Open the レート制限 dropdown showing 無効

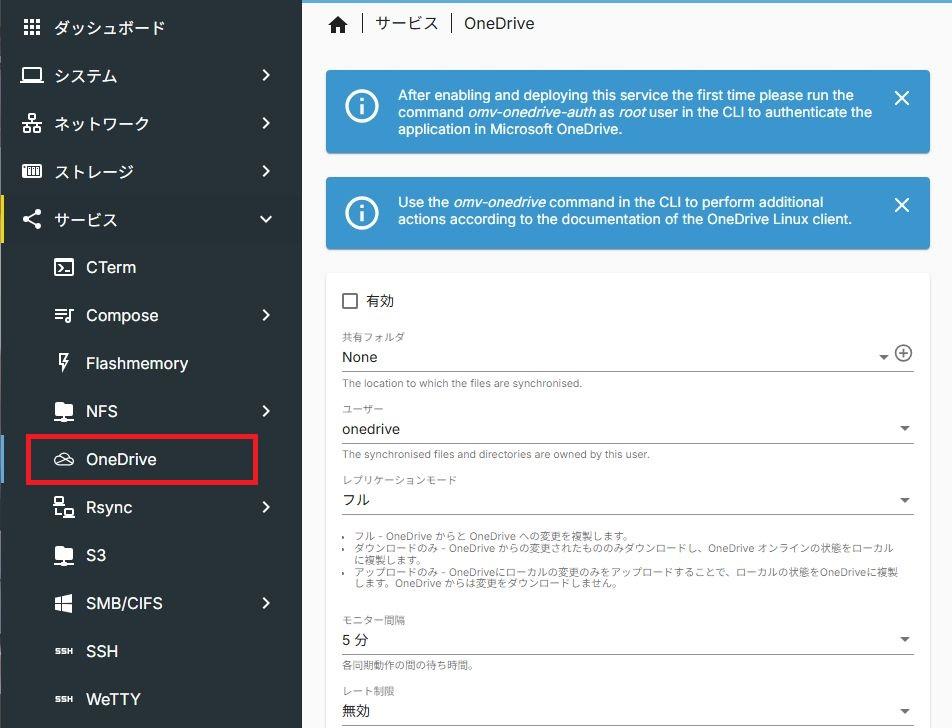(627, 710)
